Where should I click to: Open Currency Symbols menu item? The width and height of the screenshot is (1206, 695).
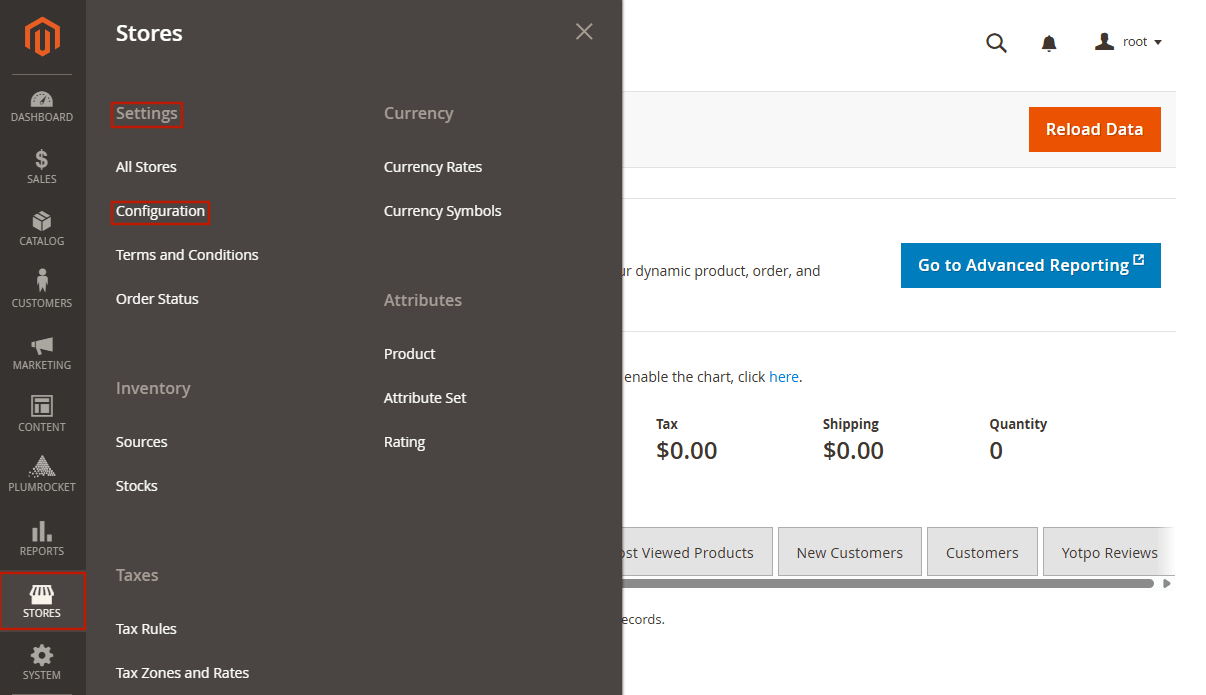[443, 211]
